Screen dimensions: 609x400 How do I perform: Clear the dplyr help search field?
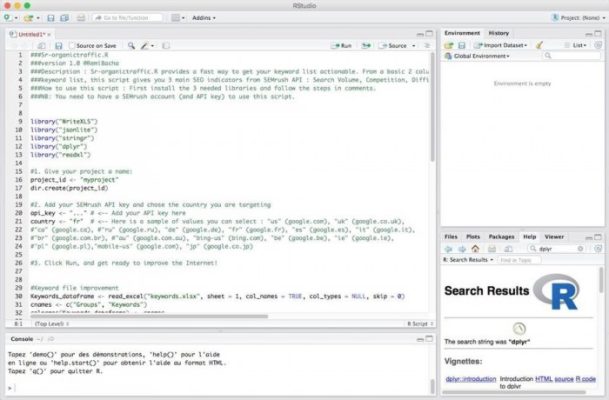(580, 249)
